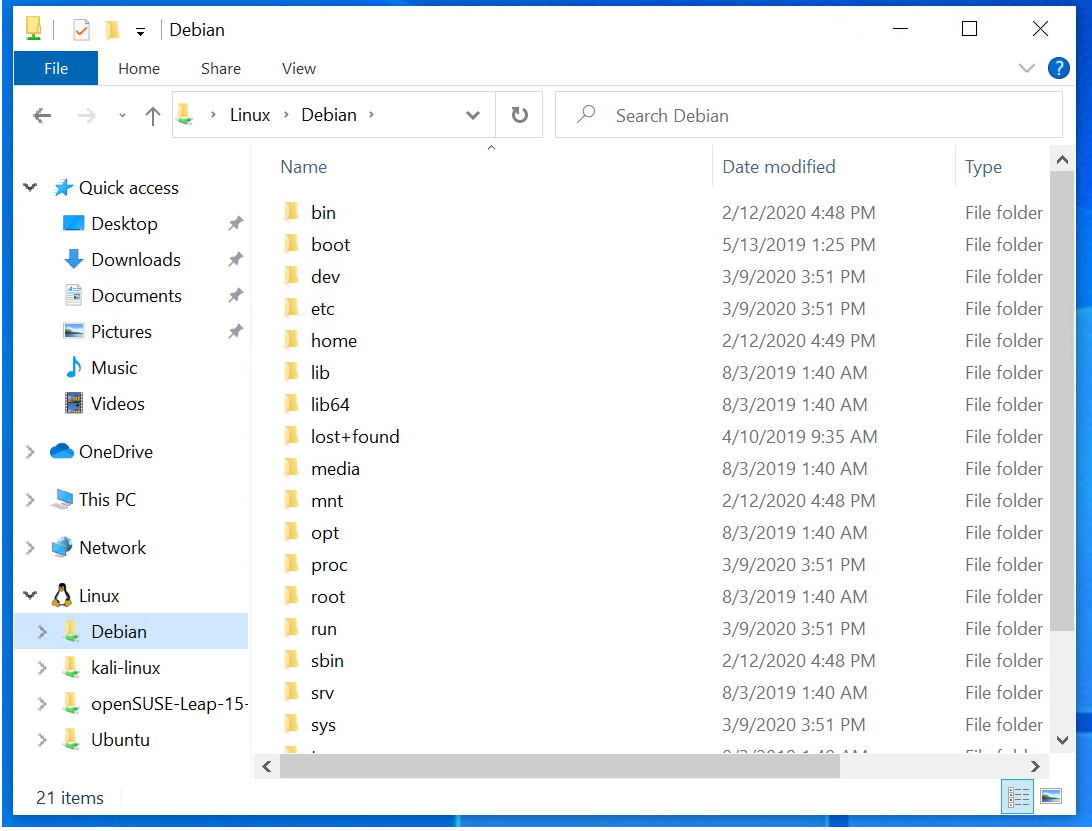Viewport: 1092px width, 831px height.
Task: Expand the ribbon with the chevron
Action: point(1027,68)
